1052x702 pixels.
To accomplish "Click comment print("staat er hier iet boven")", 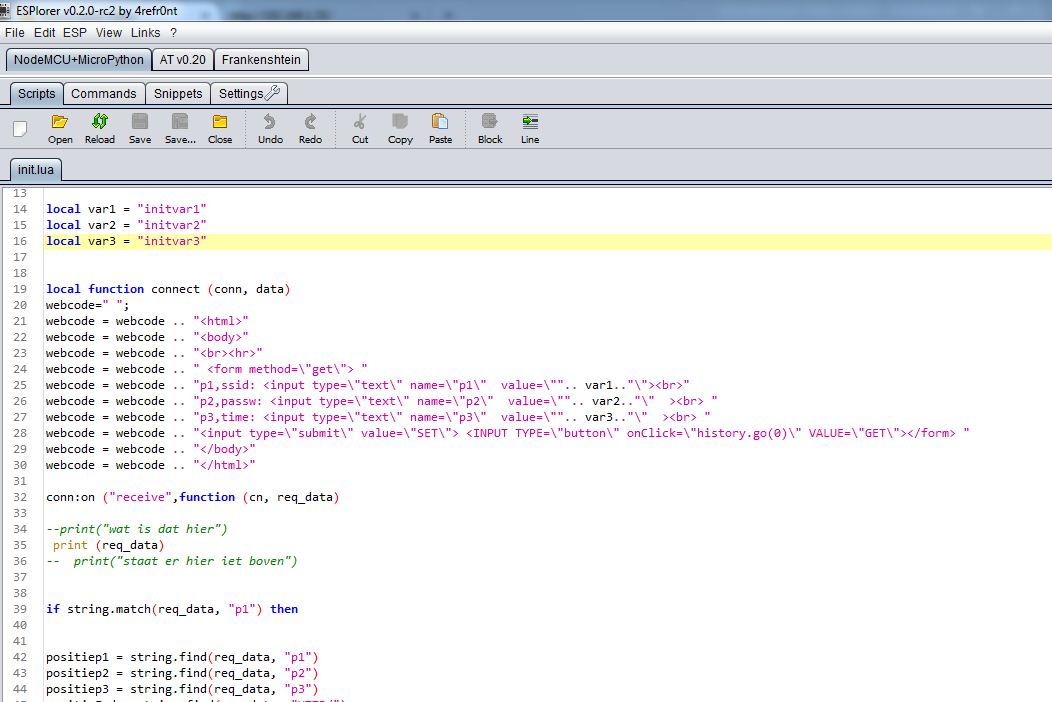I will point(172,561).
